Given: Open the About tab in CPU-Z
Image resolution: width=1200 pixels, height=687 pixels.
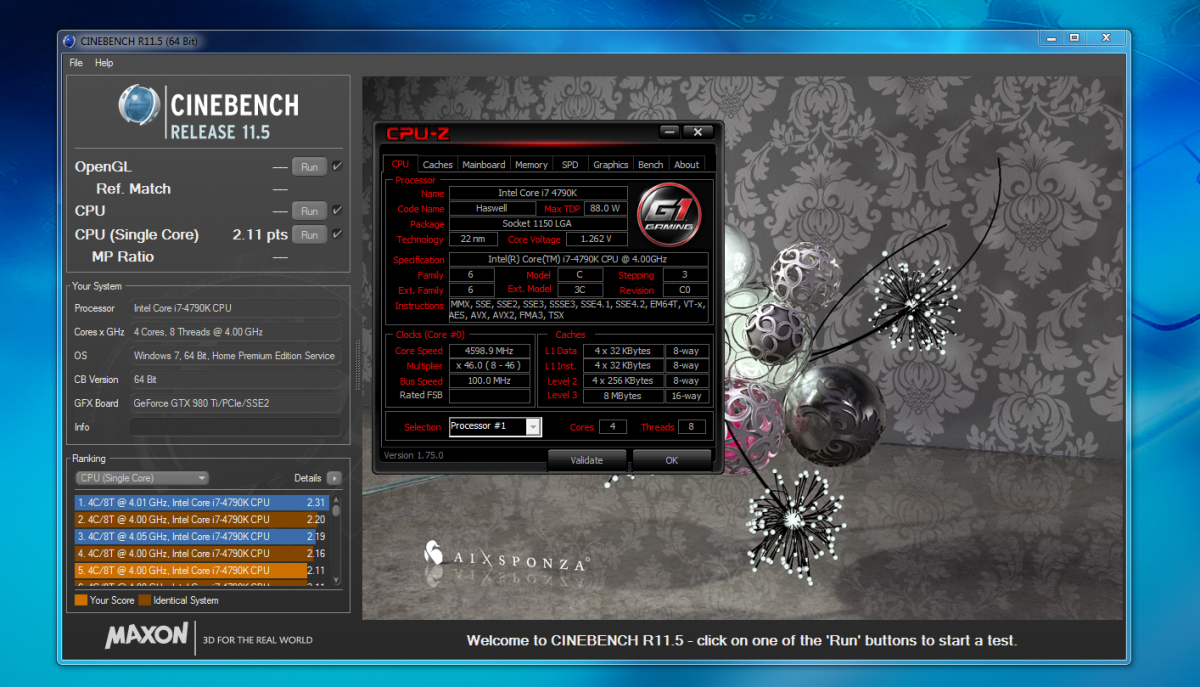Looking at the screenshot, I should 687,164.
